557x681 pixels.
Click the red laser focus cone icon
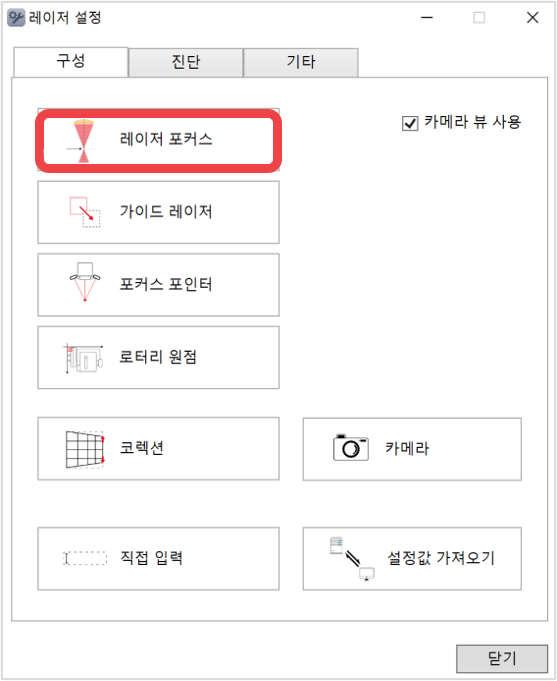(x=83, y=141)
